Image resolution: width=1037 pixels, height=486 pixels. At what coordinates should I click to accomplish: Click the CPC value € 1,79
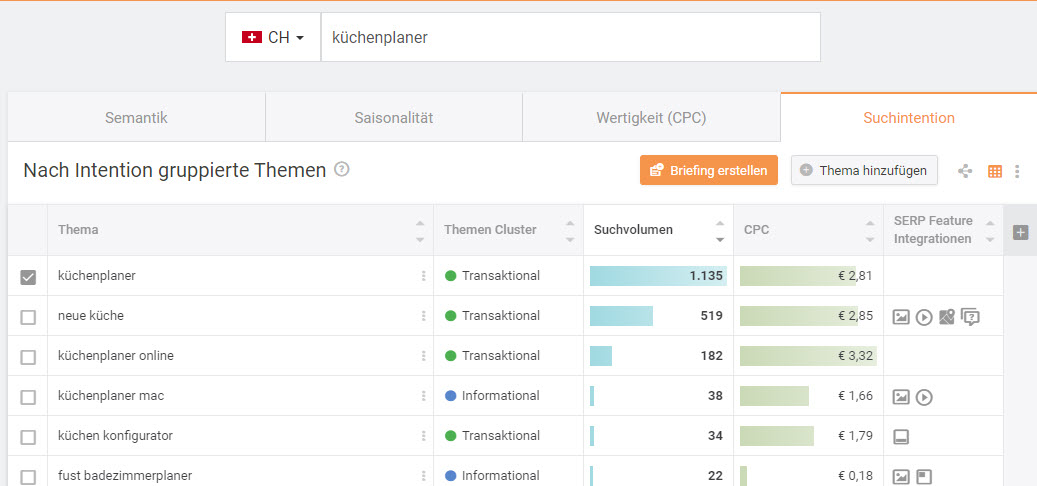855,436
